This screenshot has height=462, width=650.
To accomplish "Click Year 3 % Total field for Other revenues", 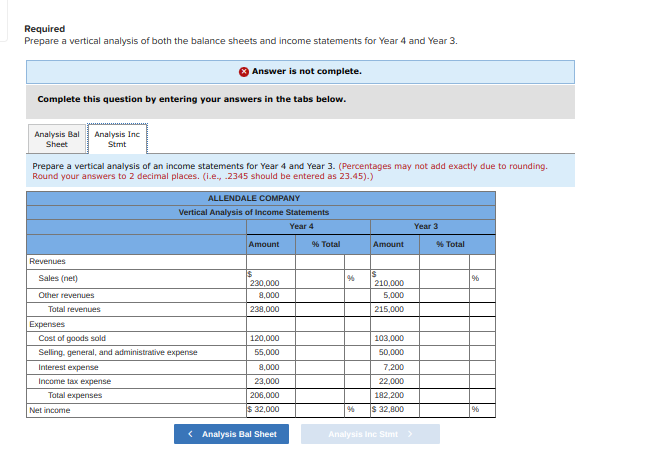I will click(x=444, y=295).
